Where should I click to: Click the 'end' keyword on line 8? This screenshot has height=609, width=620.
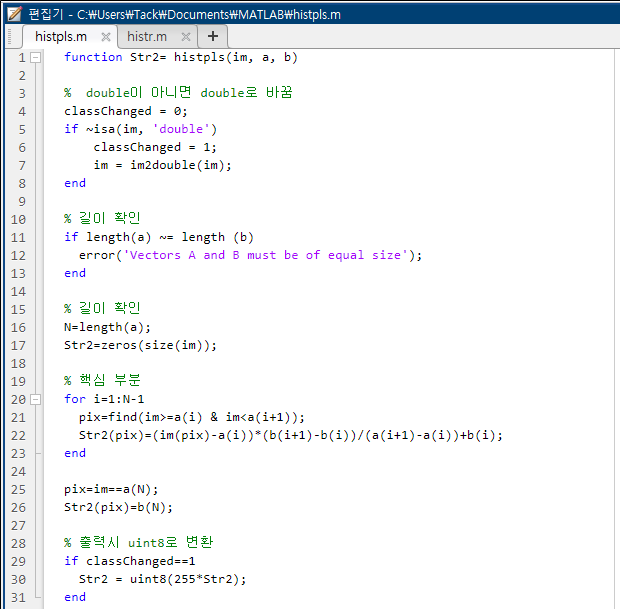[x=75, y=183]
